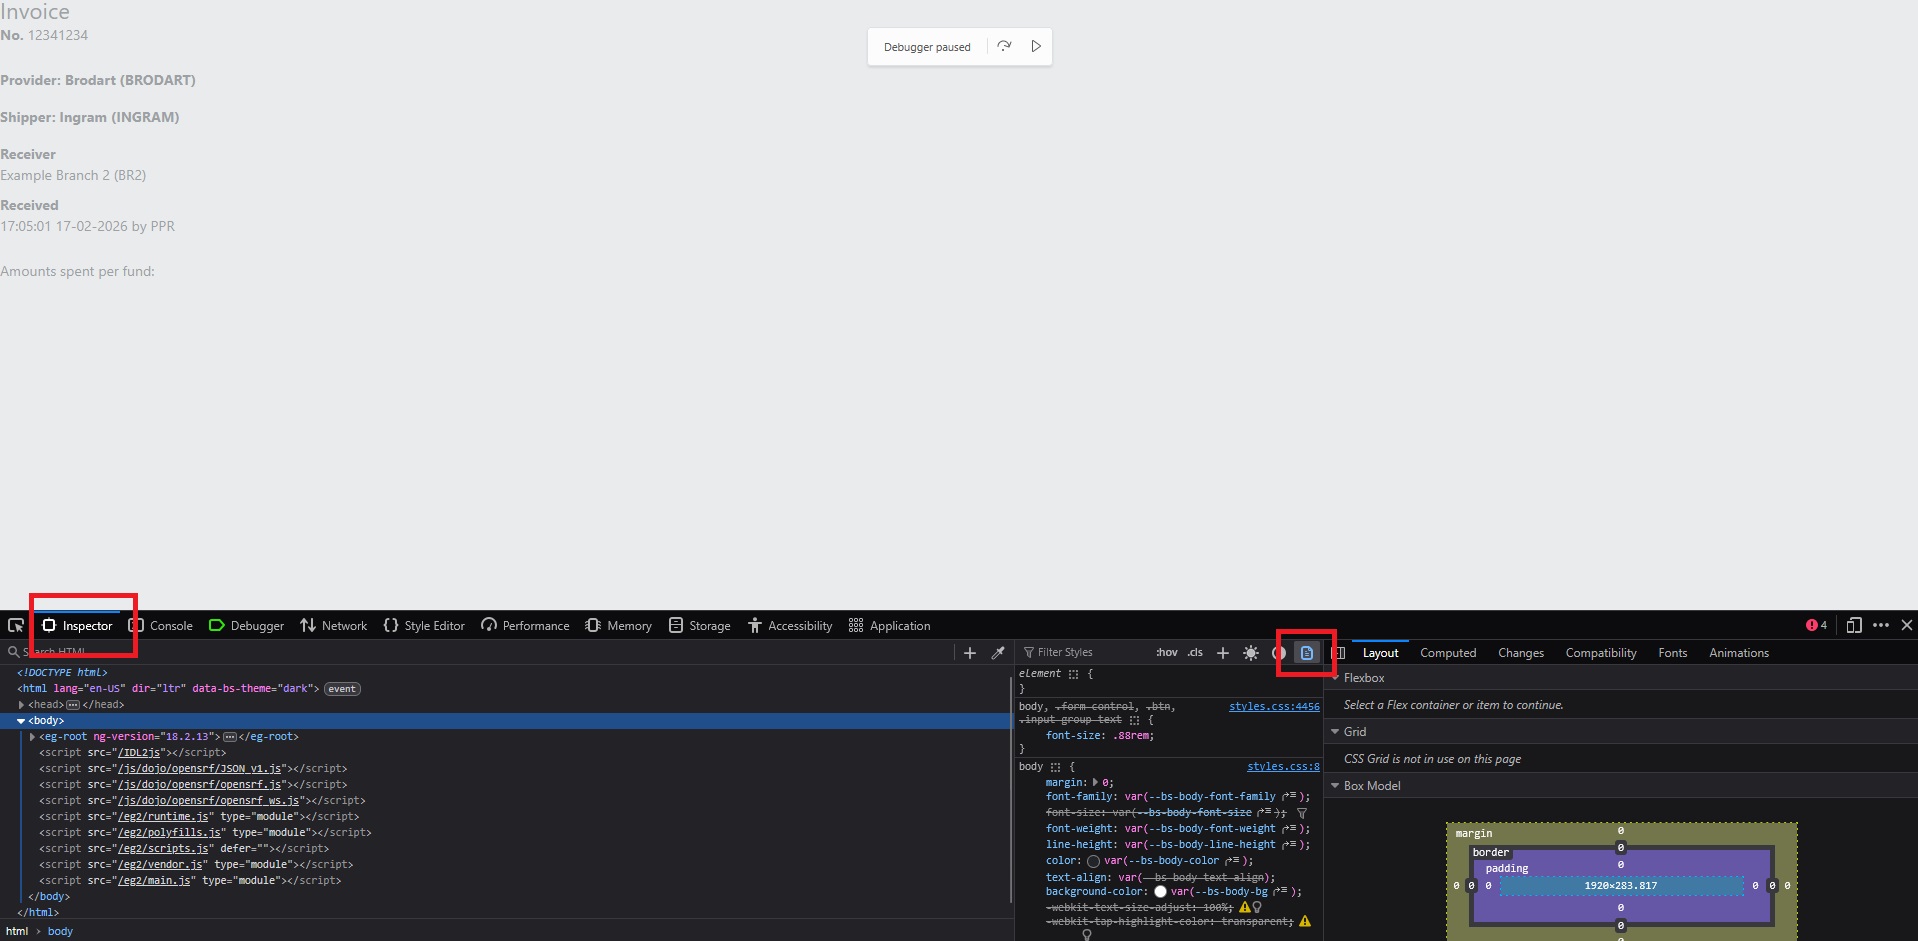Add a new style rule plus icon
The width and height of the screenshot is (1918, 941).
click(x=1222, y=653)
